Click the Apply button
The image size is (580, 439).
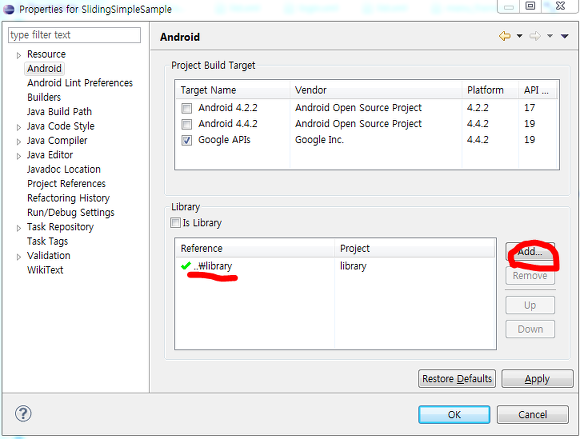[537, 379]
